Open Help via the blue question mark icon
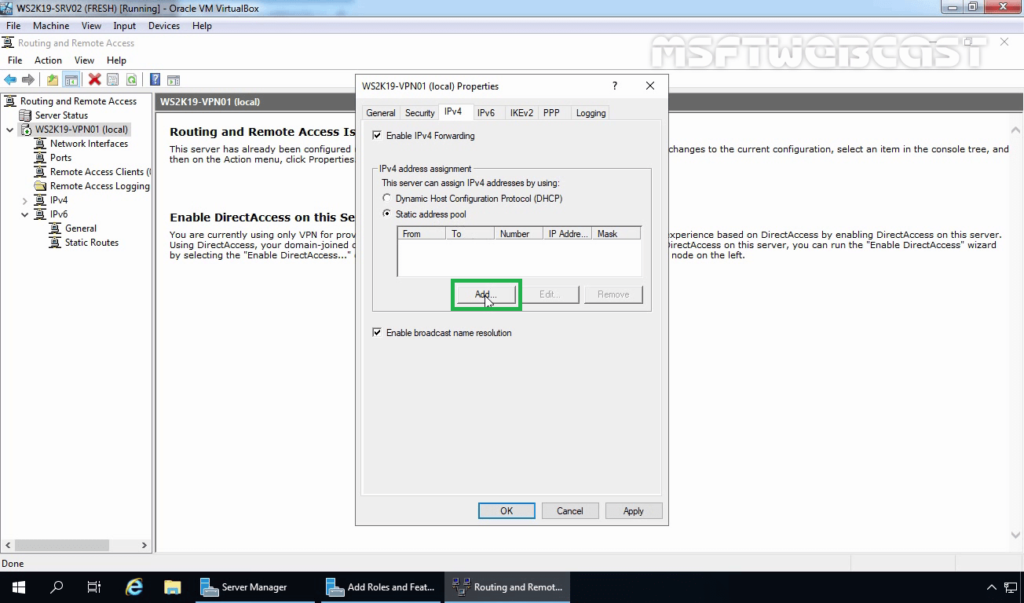This screenshot has width=1024, height=603. tap(155, 80)
